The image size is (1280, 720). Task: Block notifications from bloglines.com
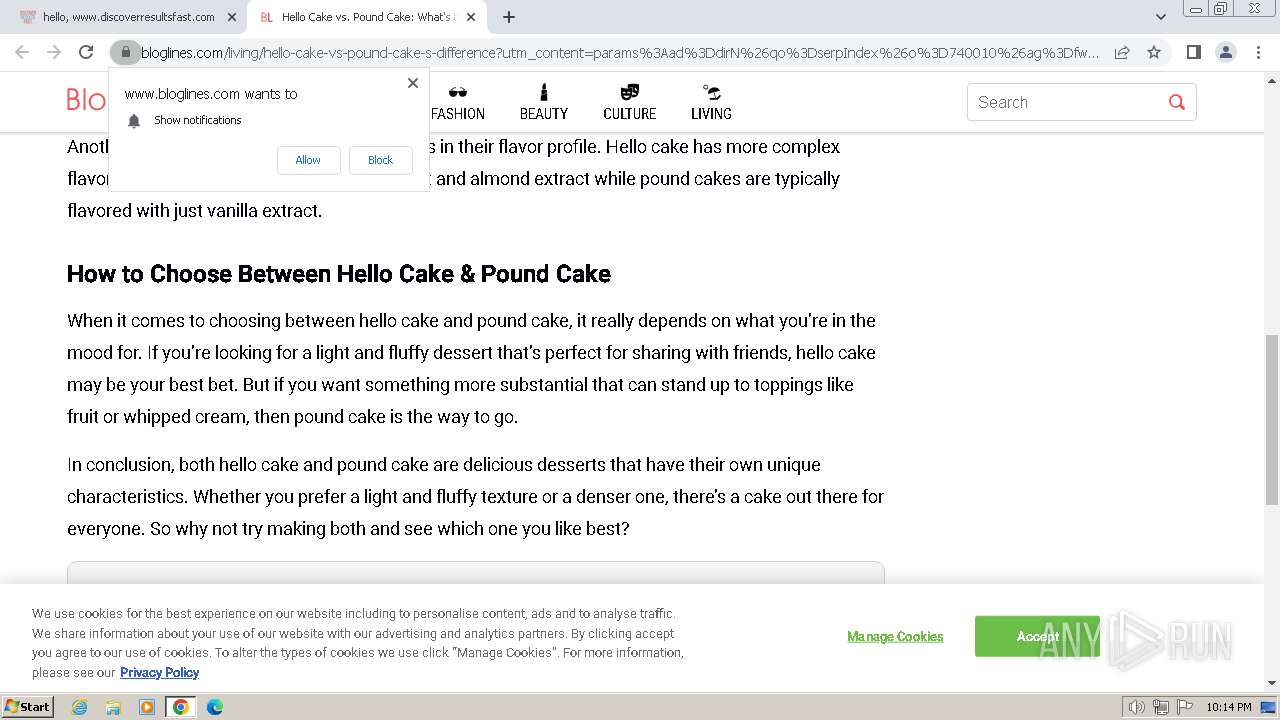(x=380, y=160)
